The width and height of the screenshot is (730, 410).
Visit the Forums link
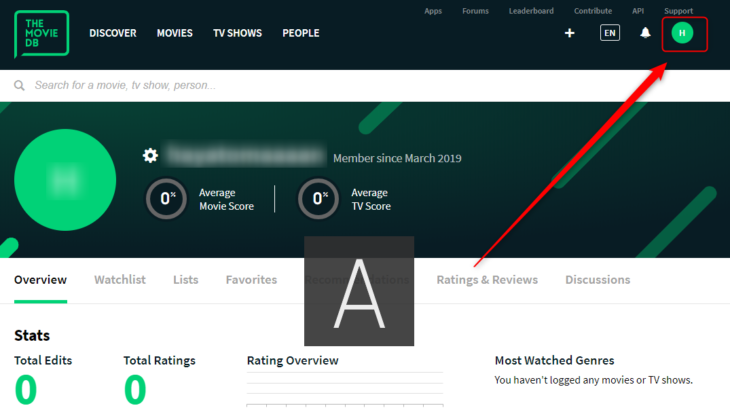(x=476, y=11)
